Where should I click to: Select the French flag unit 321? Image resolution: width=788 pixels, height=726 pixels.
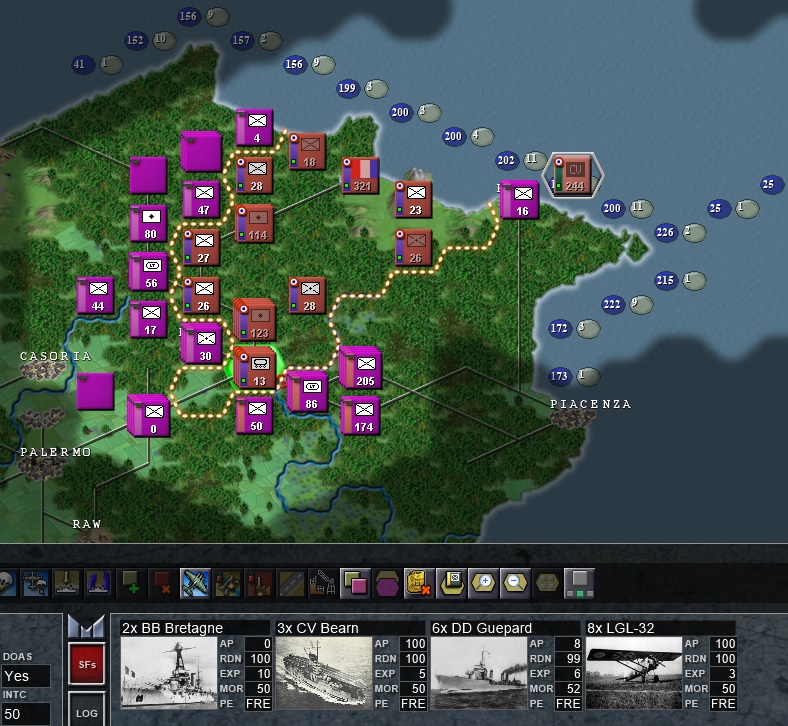tap(360, 175)
